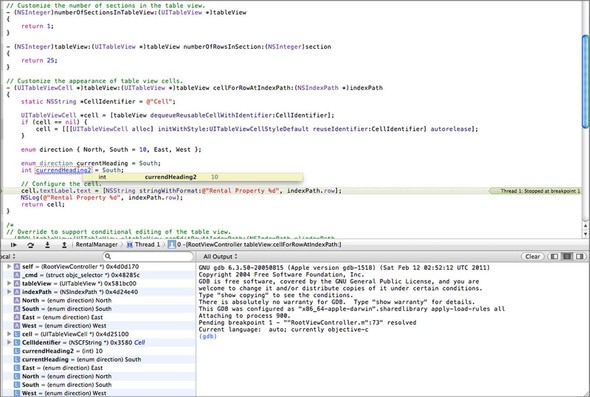This screenshot has width=590, height=397.
Task: Click the Step Out debug button
Action: click(x=64, y=245)
